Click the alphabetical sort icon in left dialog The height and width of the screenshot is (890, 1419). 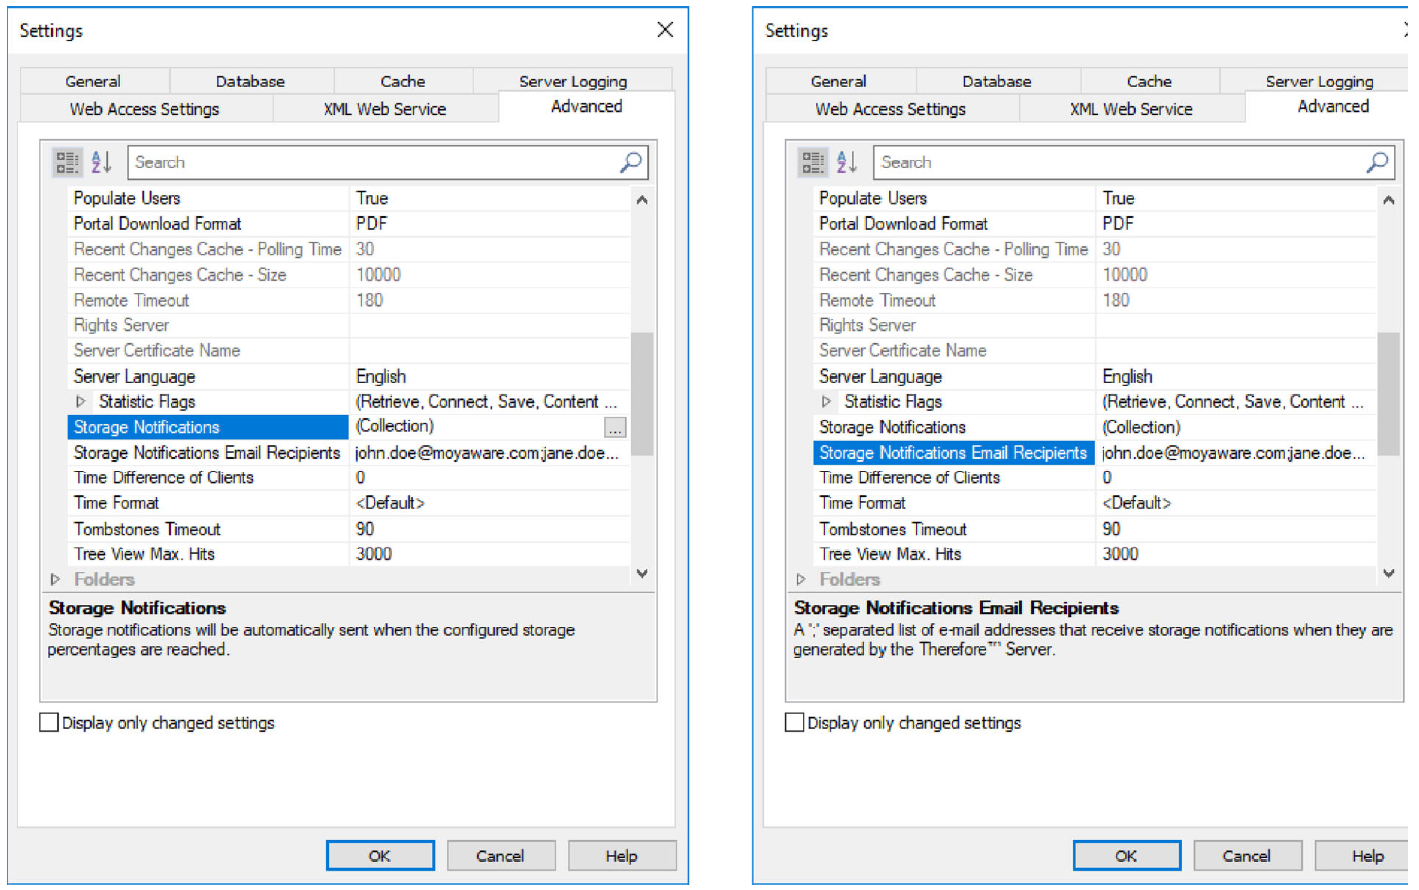(101, 162)
